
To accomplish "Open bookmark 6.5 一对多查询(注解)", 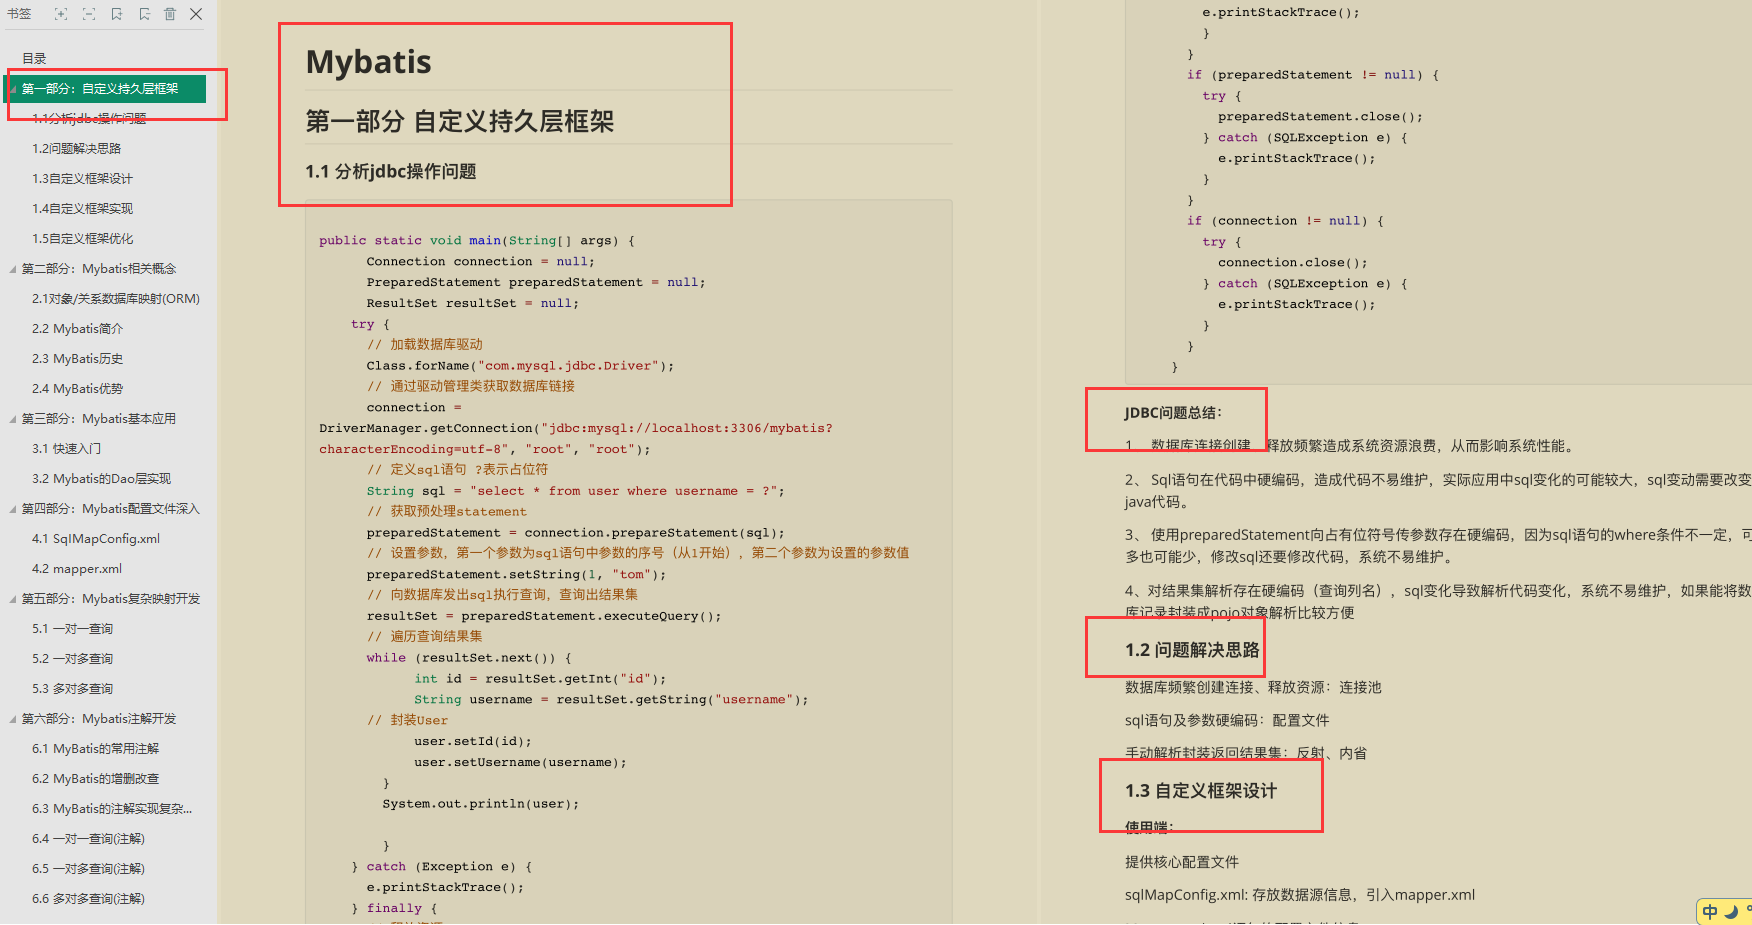I will (88, 869).
